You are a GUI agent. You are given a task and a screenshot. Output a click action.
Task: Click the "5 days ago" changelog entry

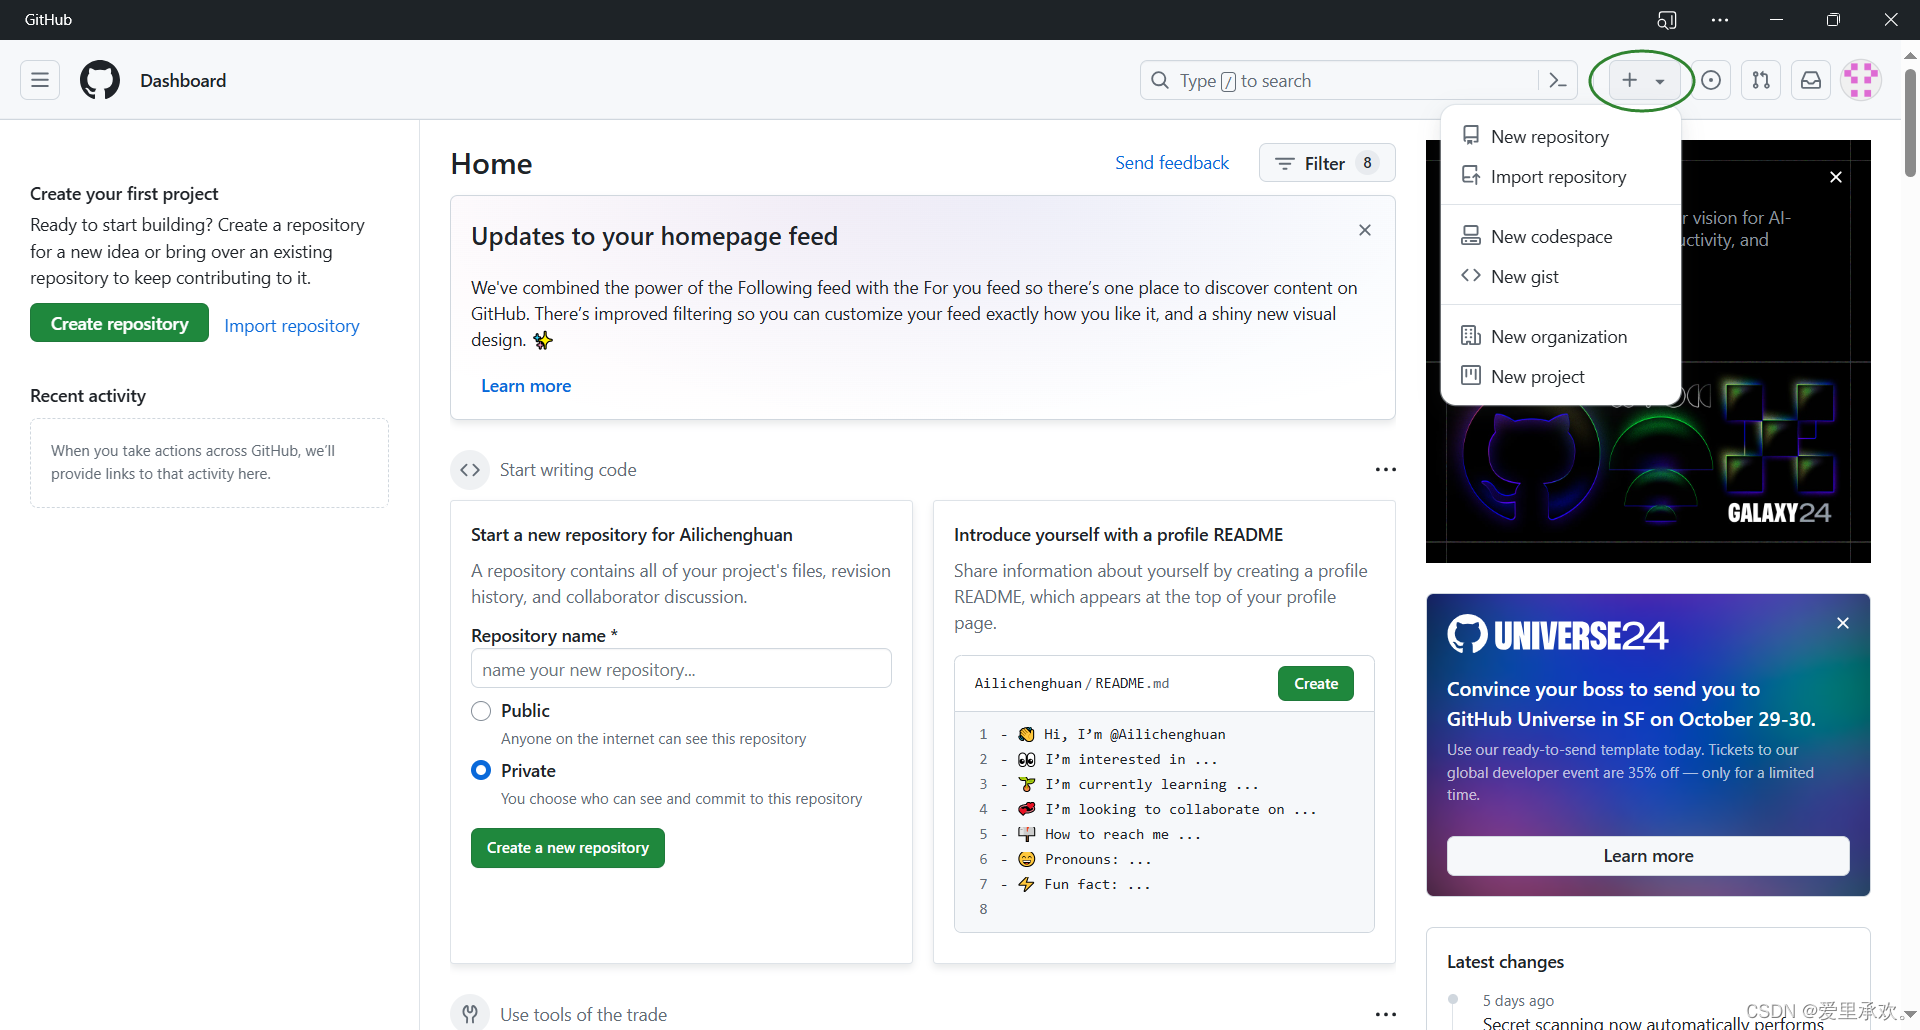click(1518, 1001)
